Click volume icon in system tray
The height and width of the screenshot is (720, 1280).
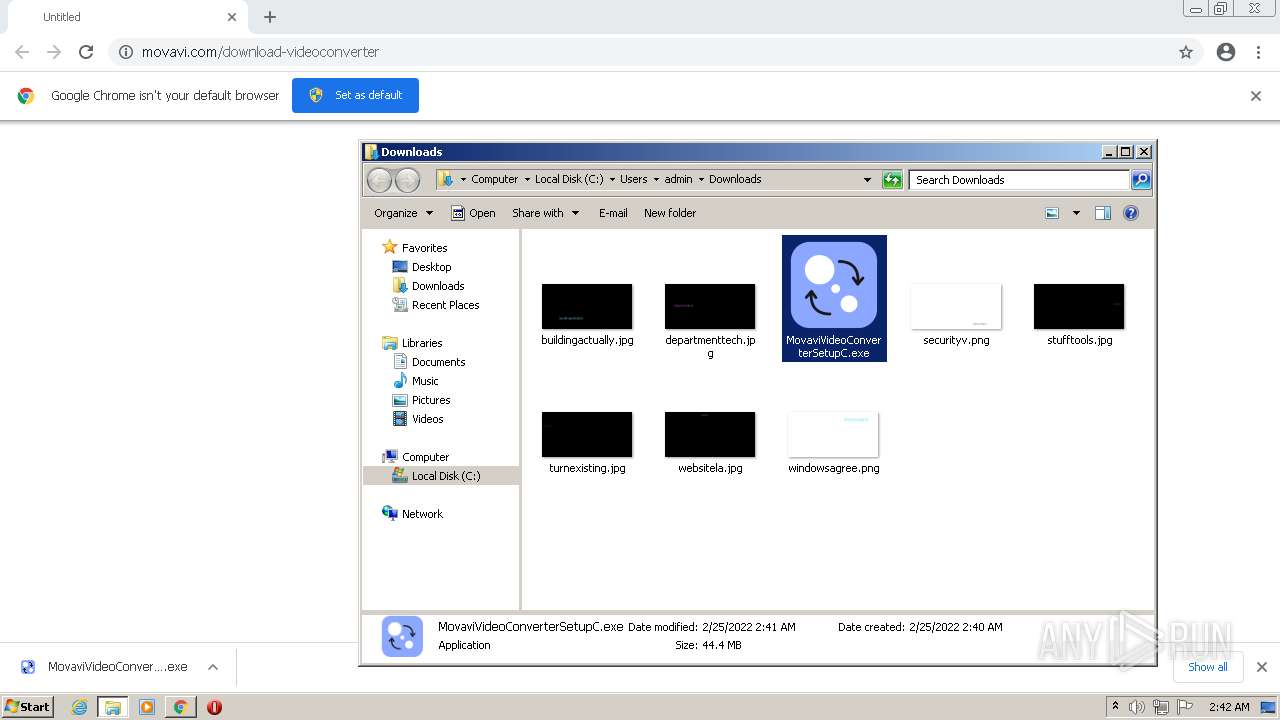click(1137, 707)
